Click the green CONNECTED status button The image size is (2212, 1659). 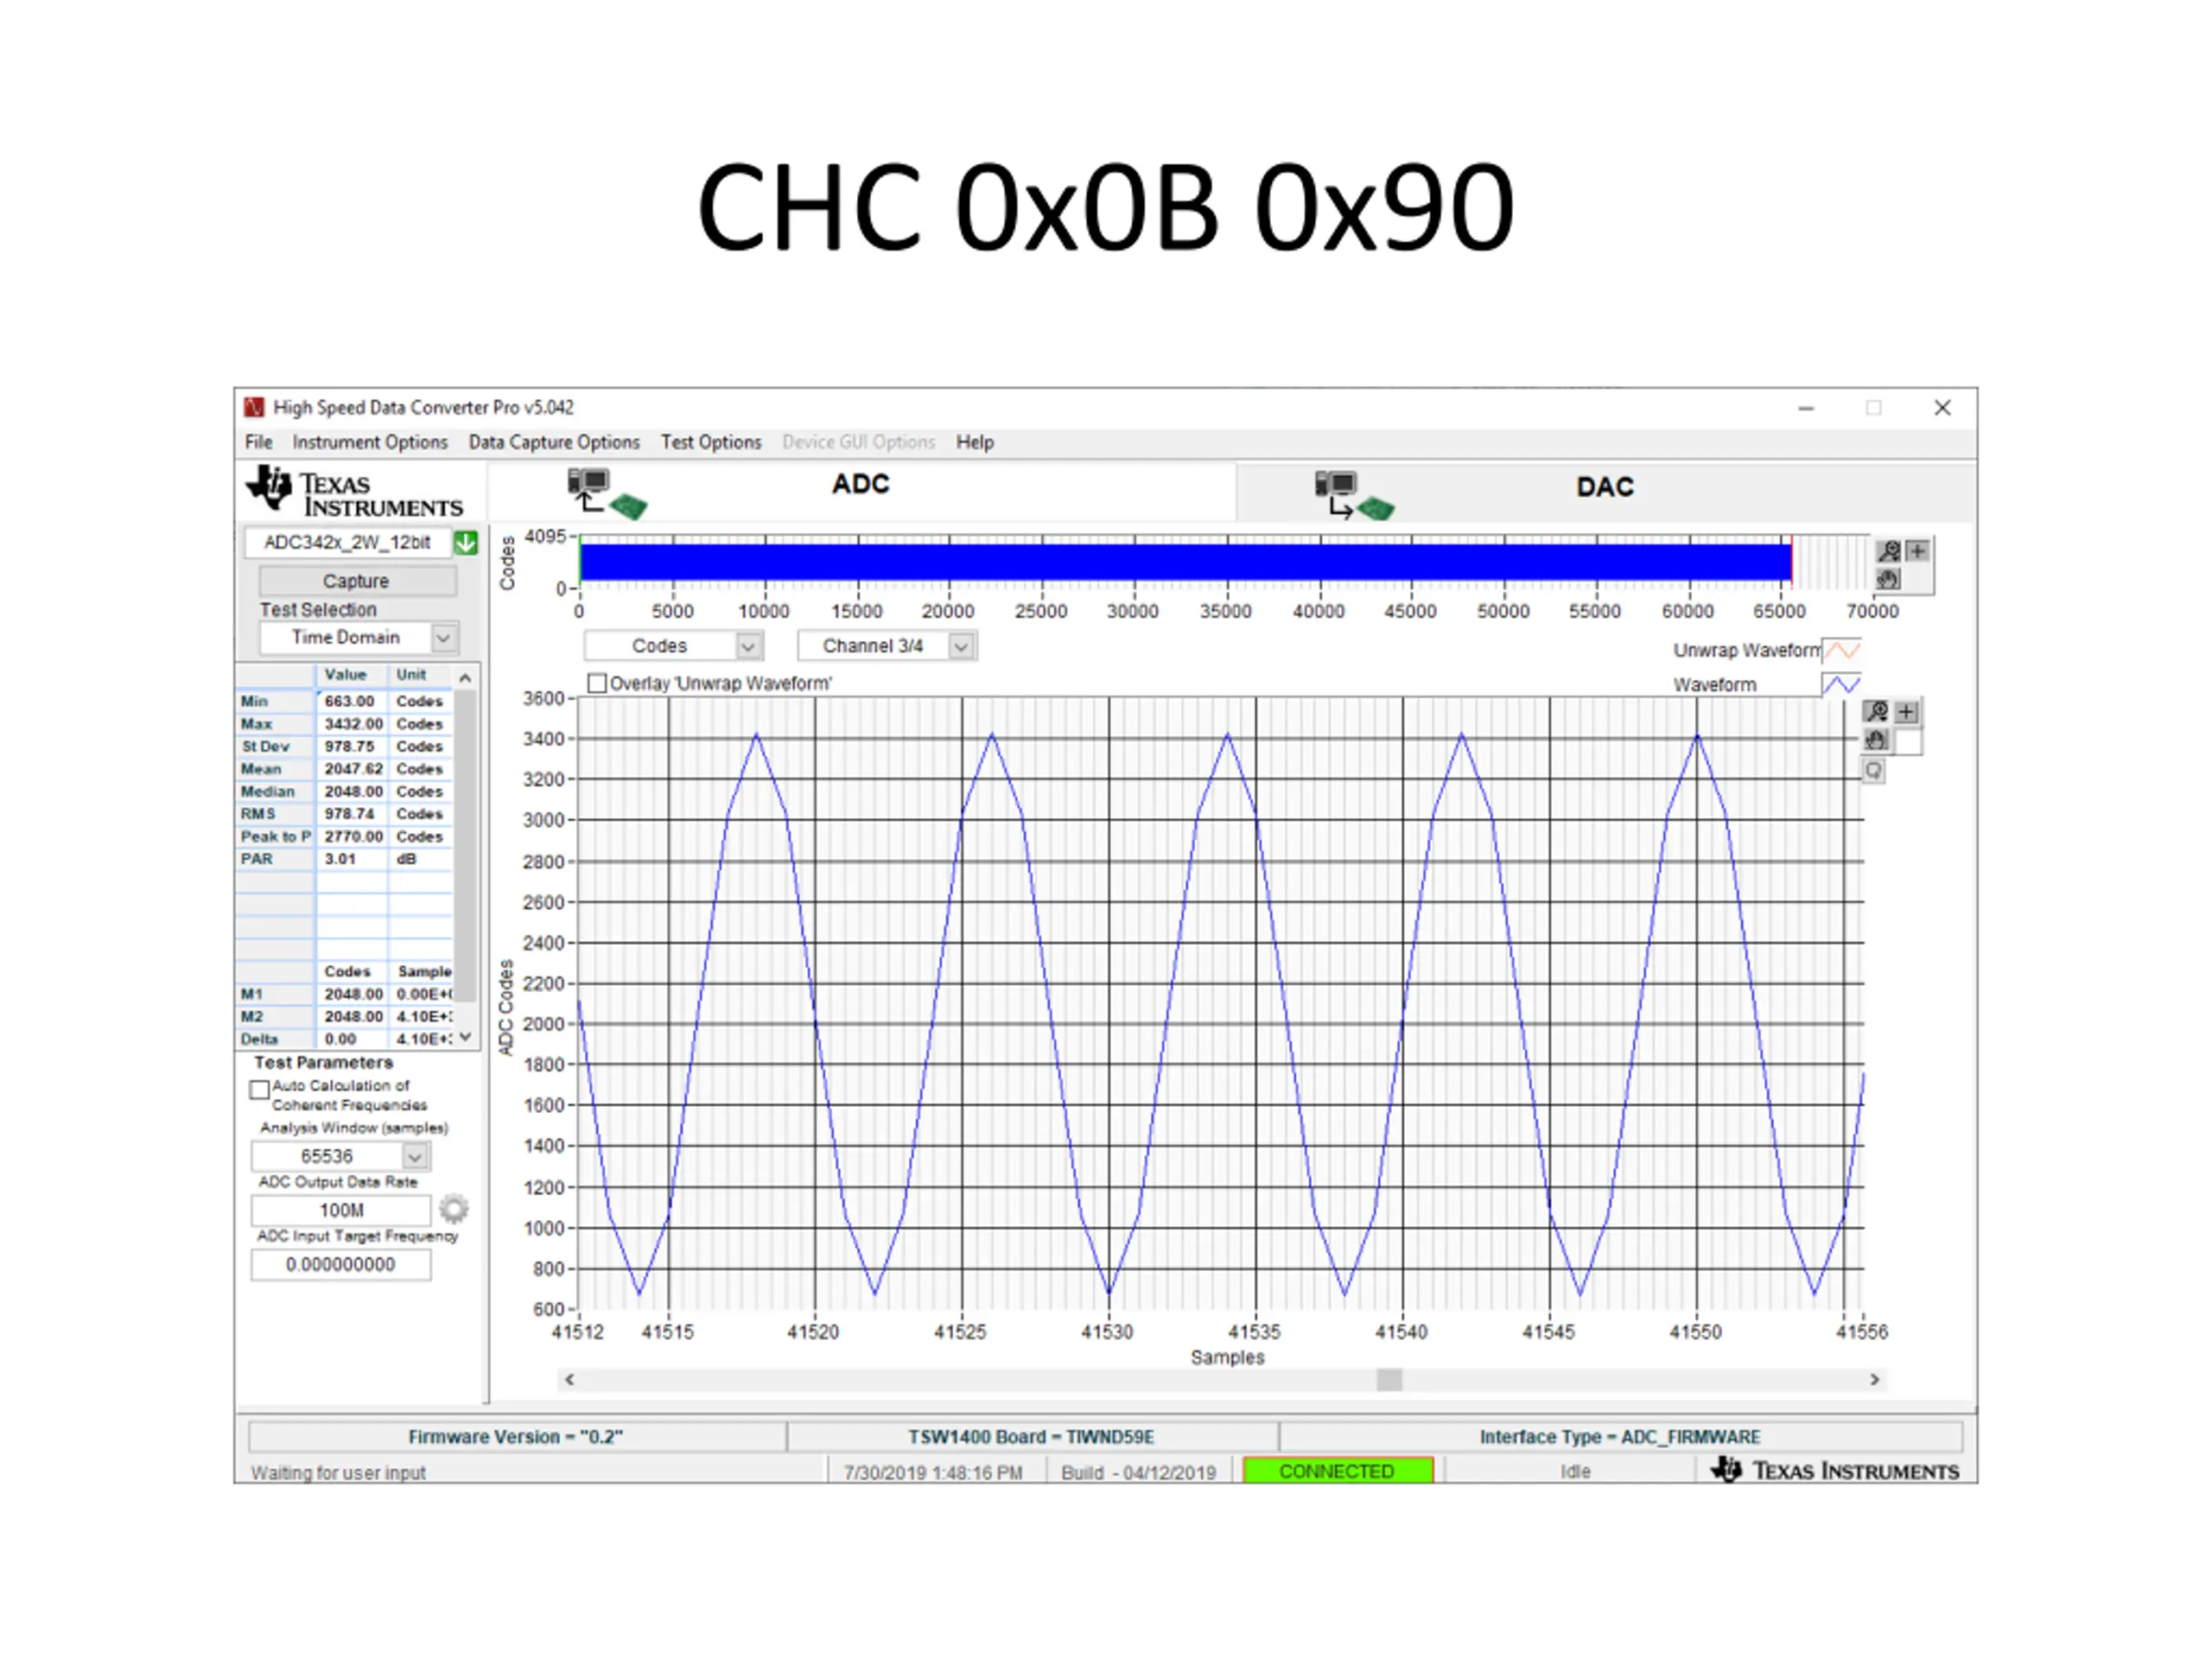[x=1337, y=1470]
